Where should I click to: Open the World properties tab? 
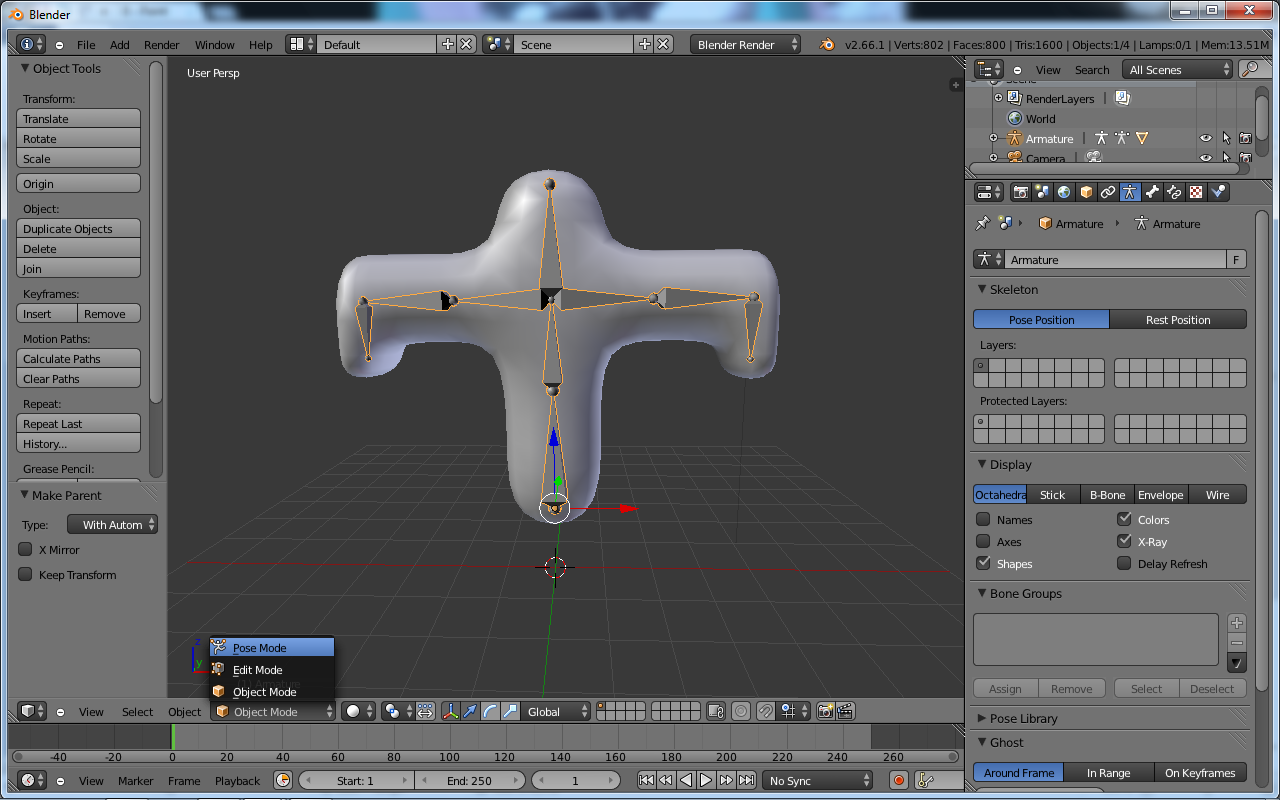(1063, 191)
